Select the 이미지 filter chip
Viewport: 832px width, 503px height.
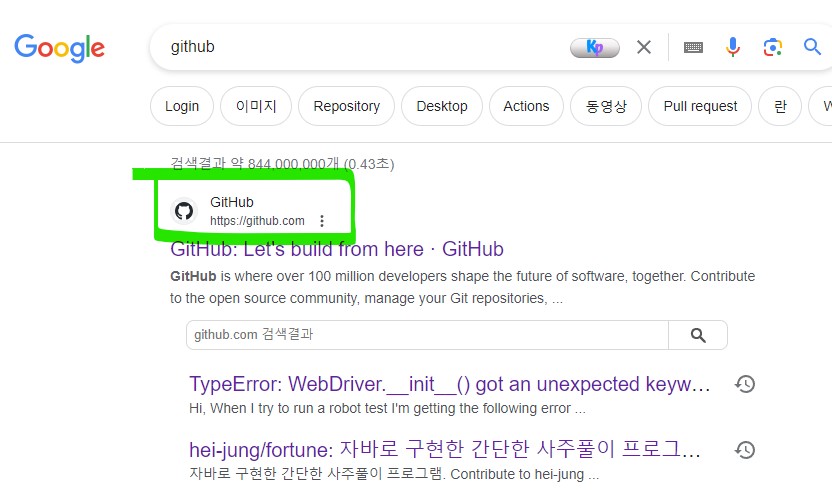point(256,106)
